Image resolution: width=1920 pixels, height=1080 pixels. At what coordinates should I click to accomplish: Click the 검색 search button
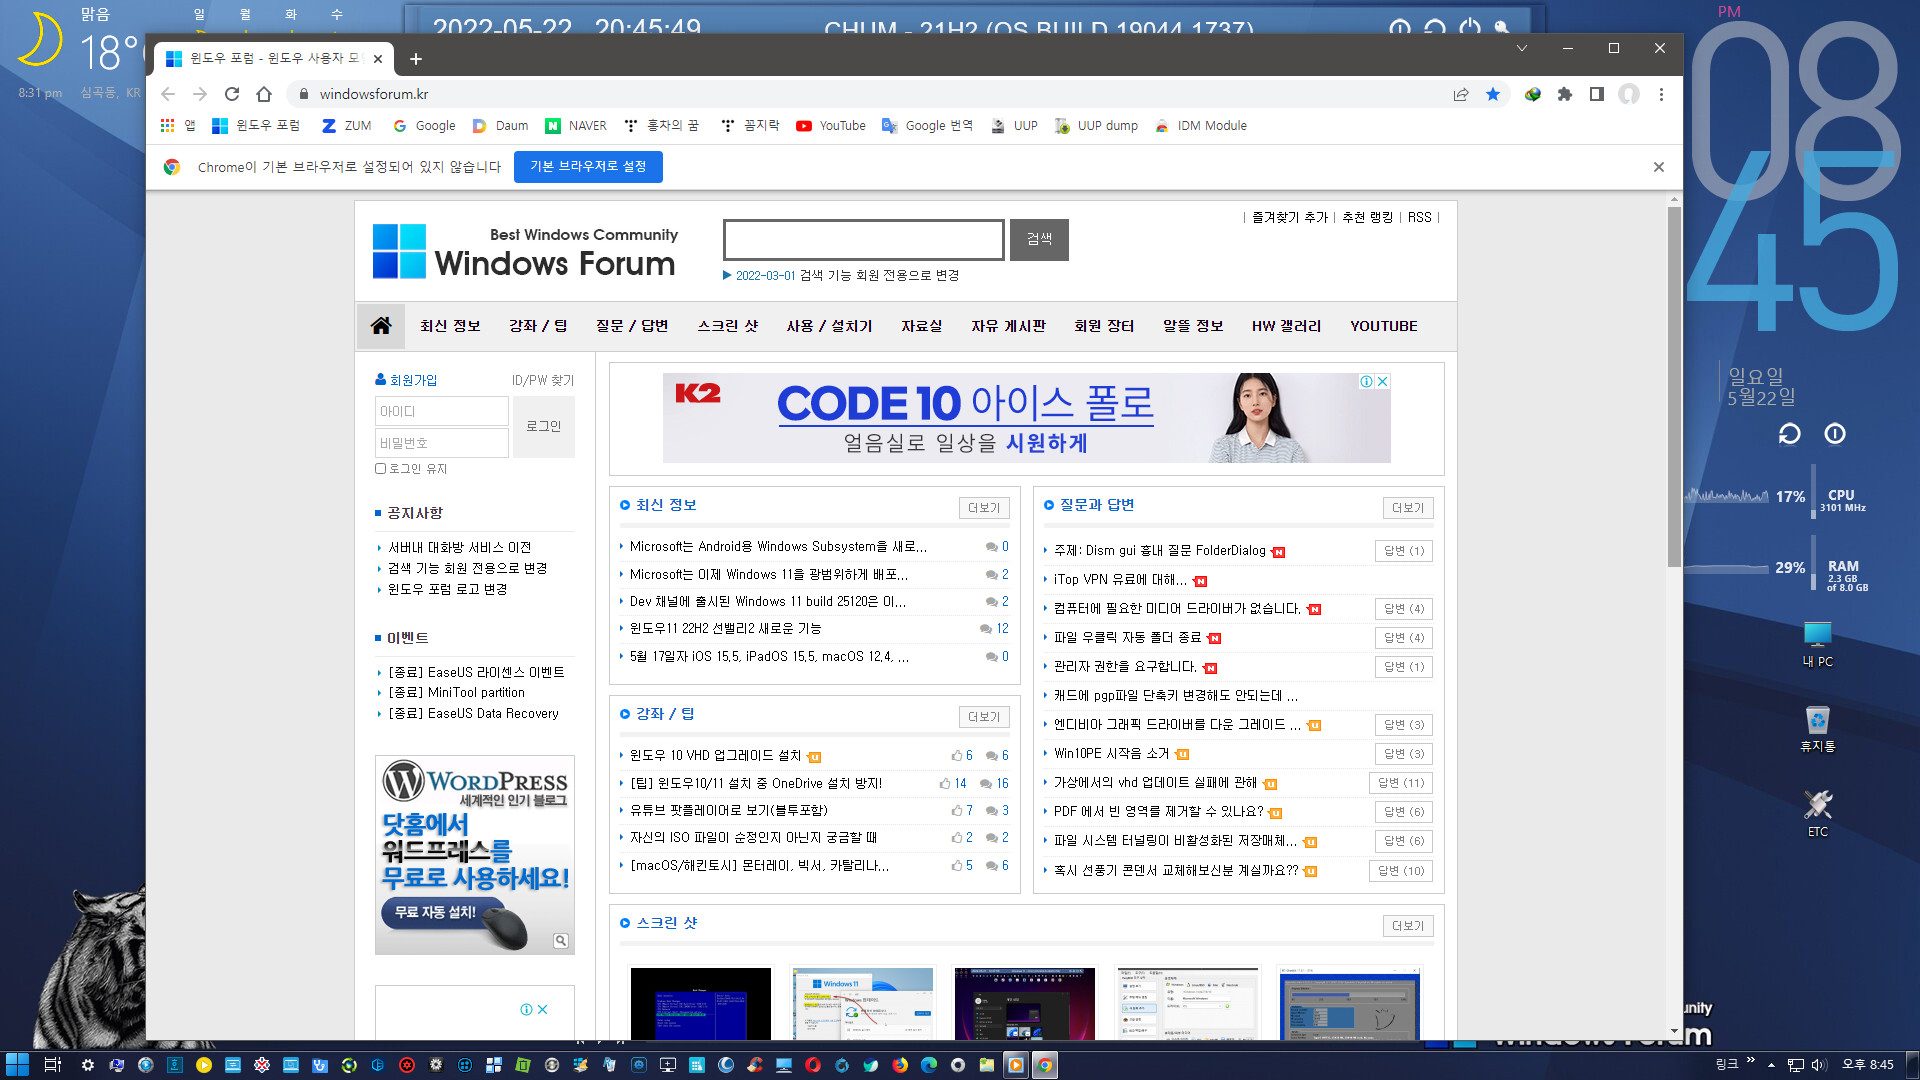coord(1039,239)
